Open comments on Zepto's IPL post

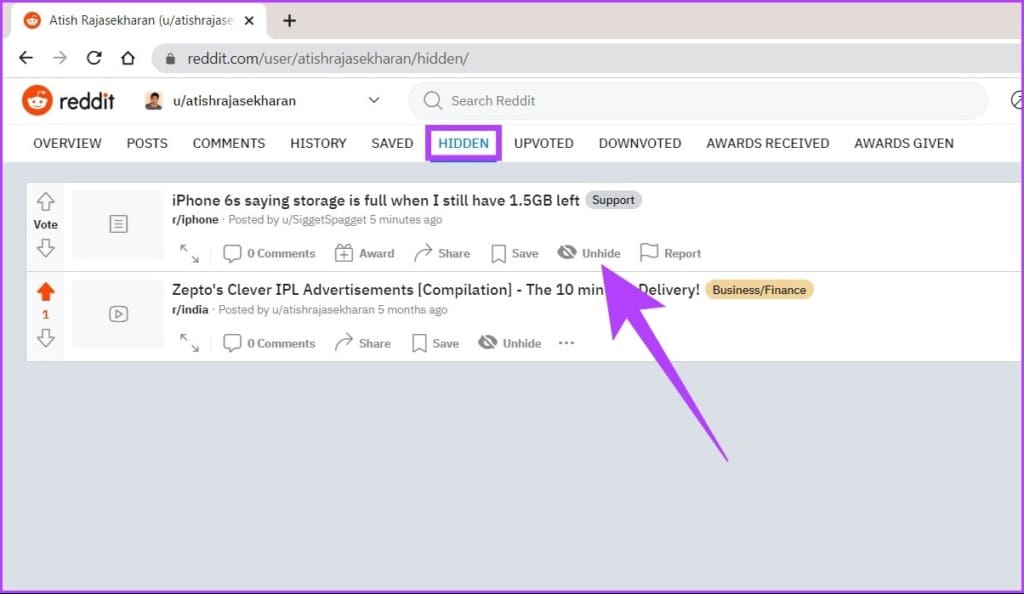pyautogui.click(x=269, y=343)
